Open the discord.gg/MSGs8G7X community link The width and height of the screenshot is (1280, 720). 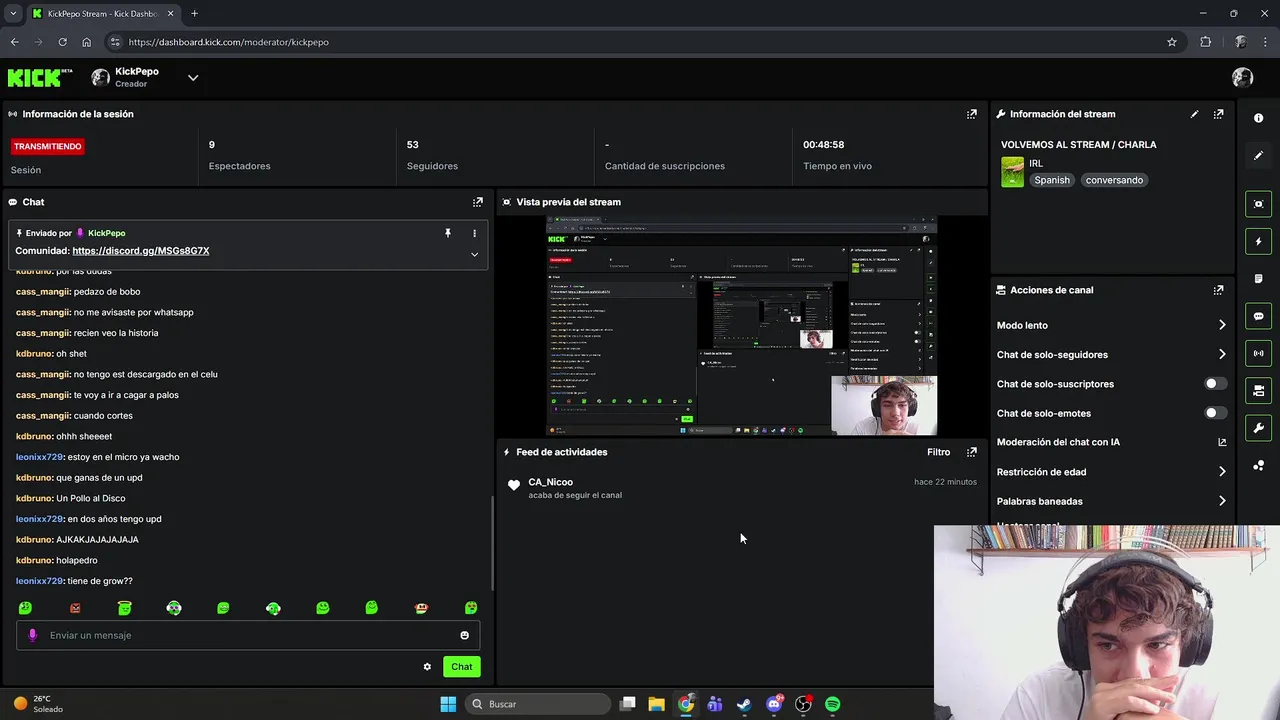(x=141, y=251)
